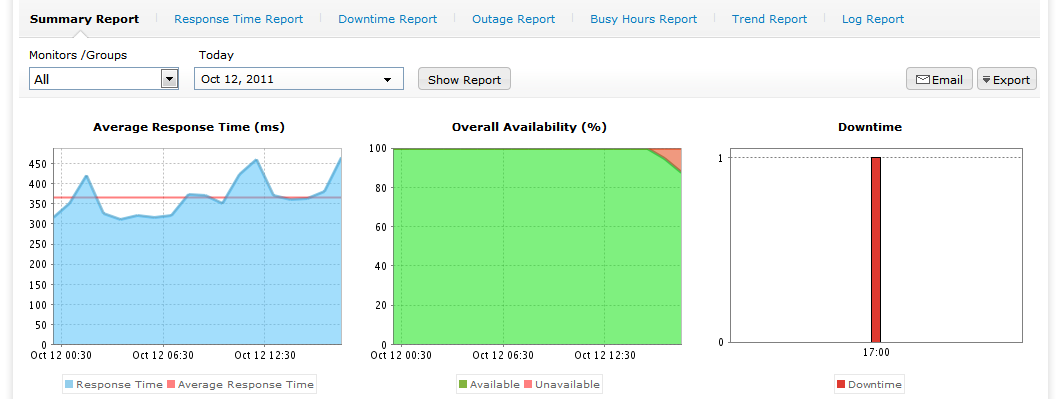
Task: Click the red Average Response Time legend swatch
Action: [171, 384]
